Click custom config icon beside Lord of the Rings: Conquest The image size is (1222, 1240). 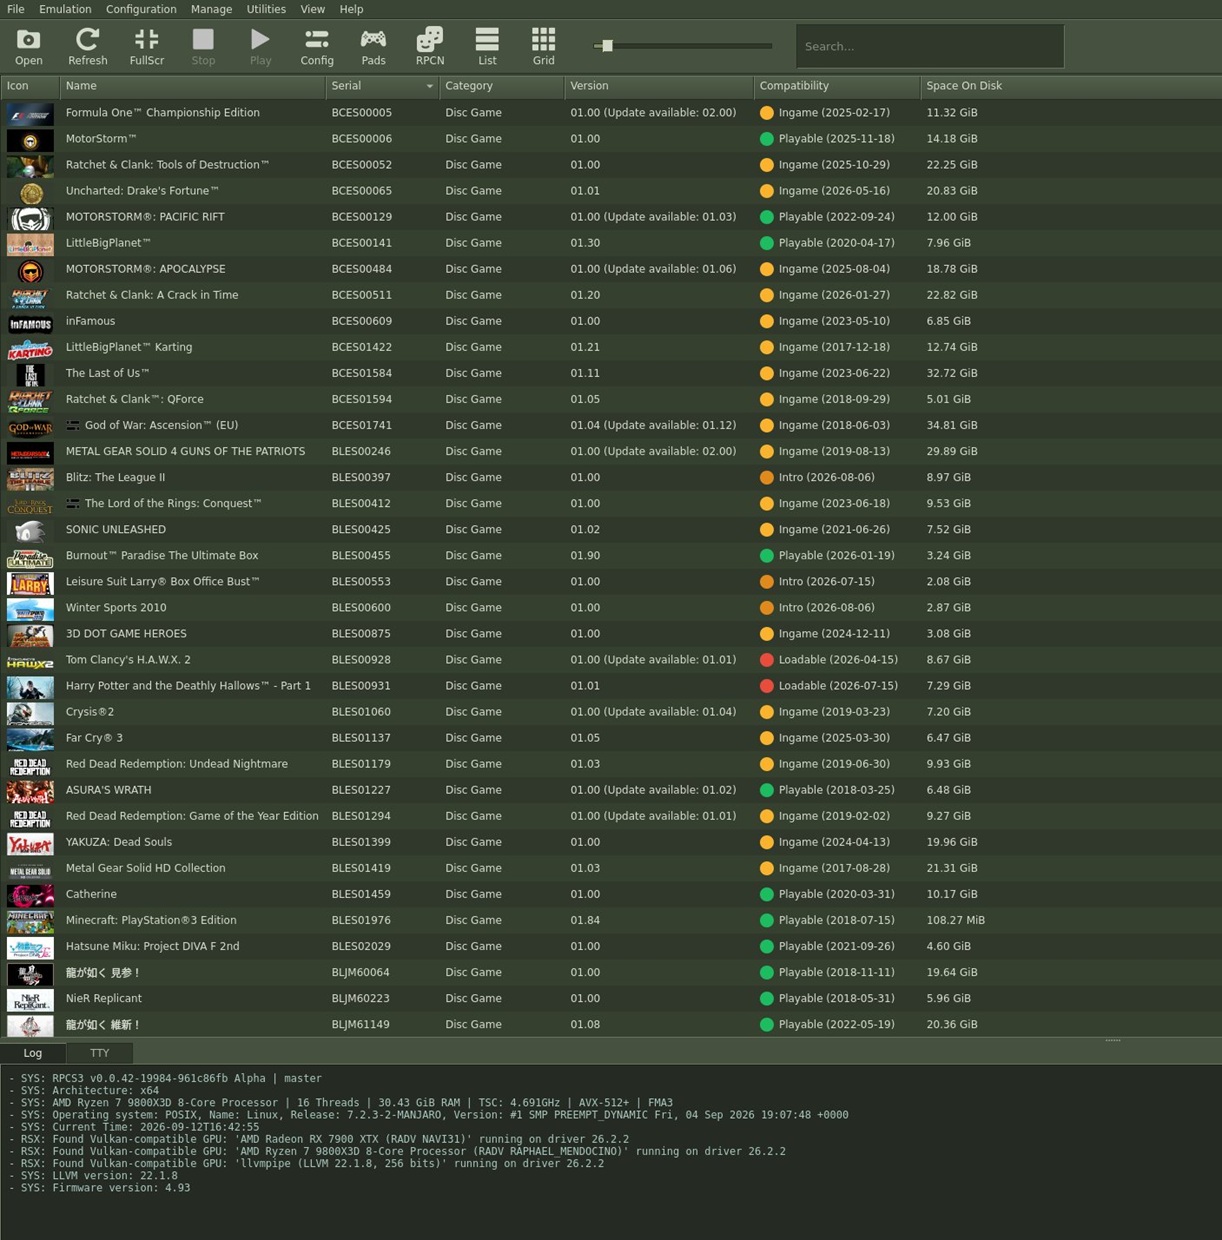73,503
